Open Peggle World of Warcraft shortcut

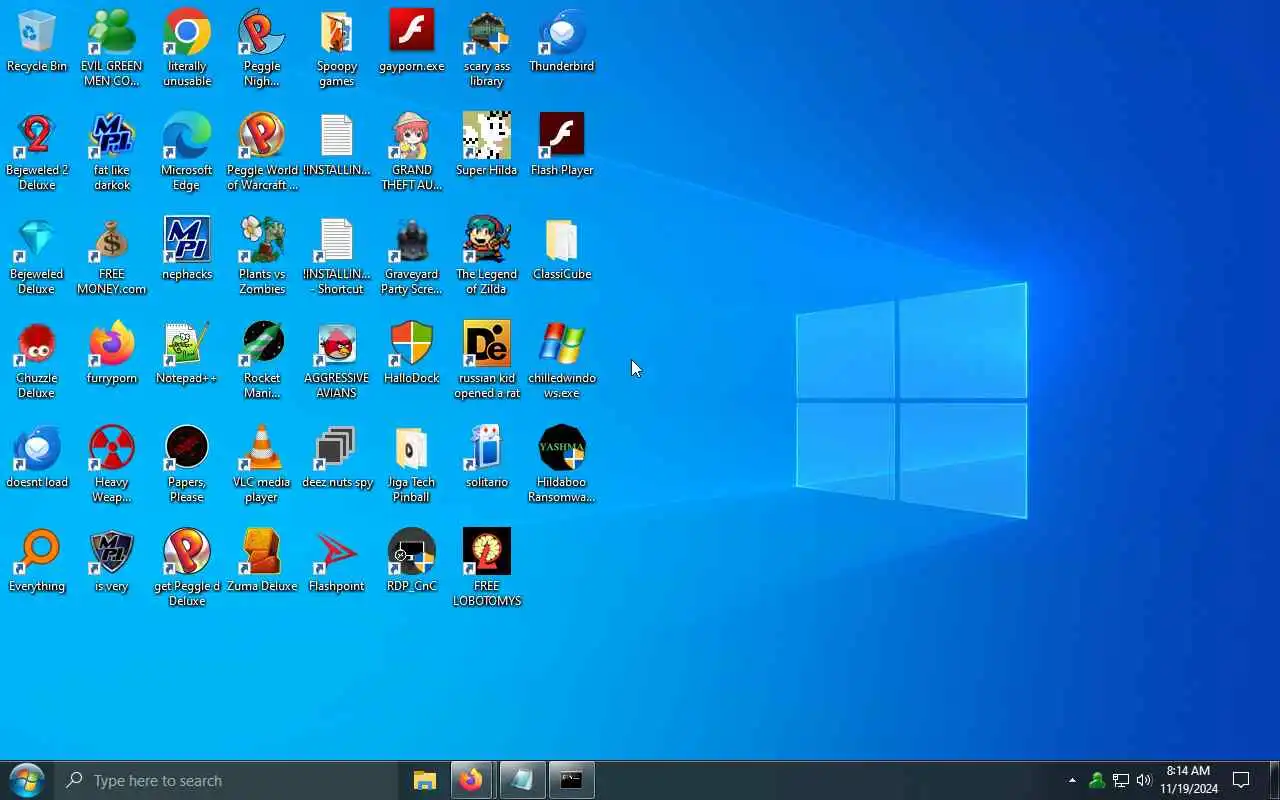pos(262,152)
